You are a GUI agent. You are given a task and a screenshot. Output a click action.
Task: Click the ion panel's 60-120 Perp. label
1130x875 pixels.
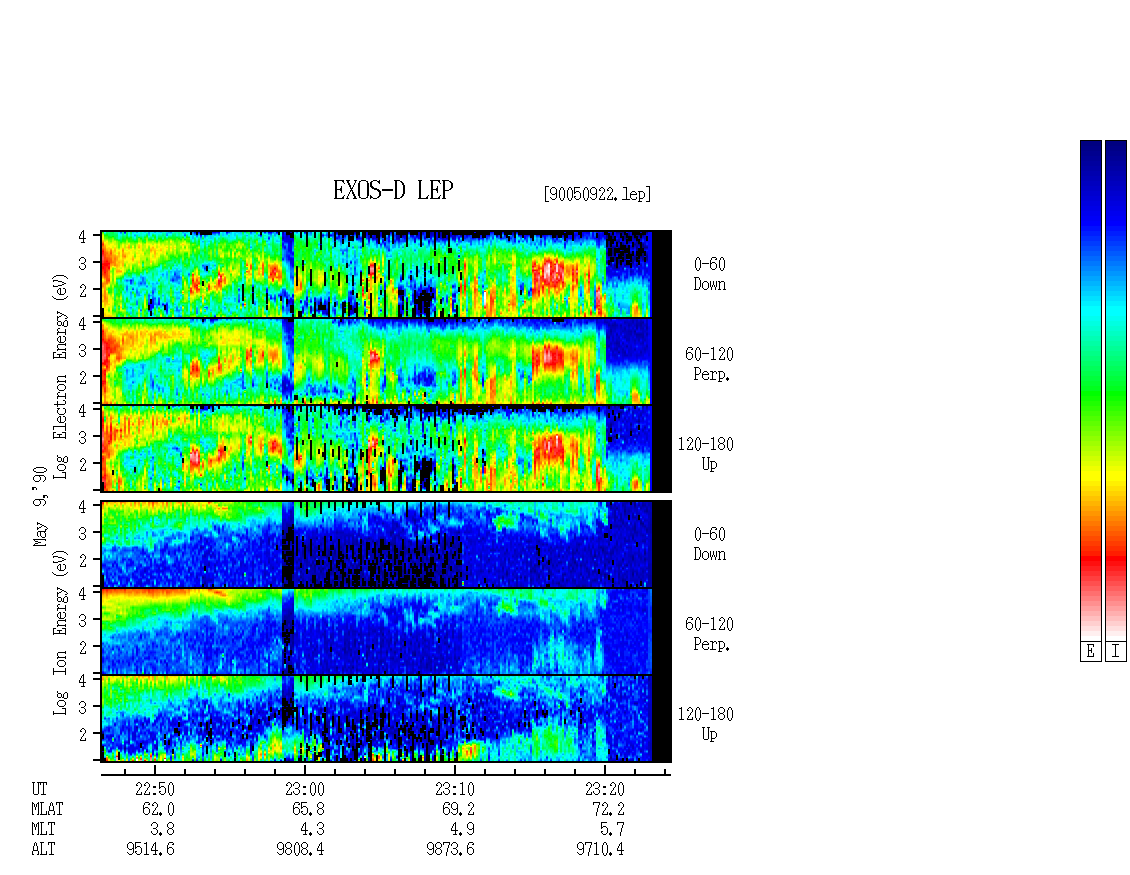pos(709,634)
